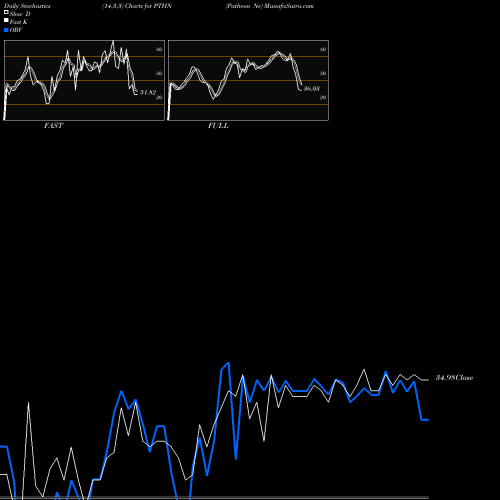Screen dimensions: 500x500
Task: Click the Slow D legend swatch
Action: click(6, 12)
